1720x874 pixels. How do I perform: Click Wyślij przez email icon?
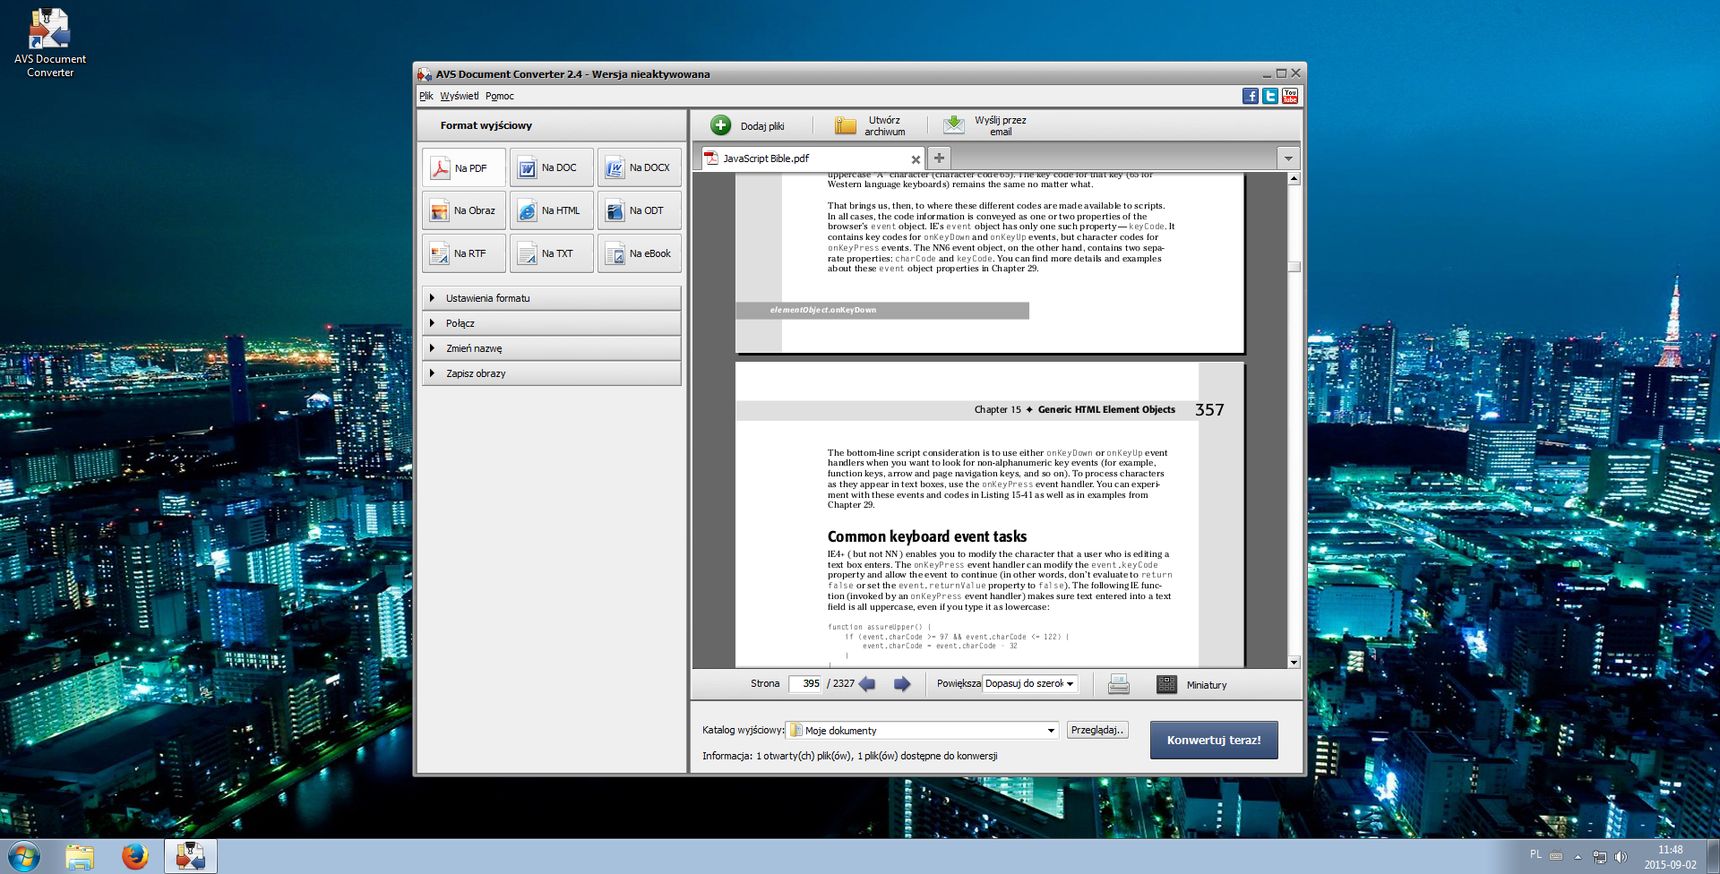pos(954,125)
